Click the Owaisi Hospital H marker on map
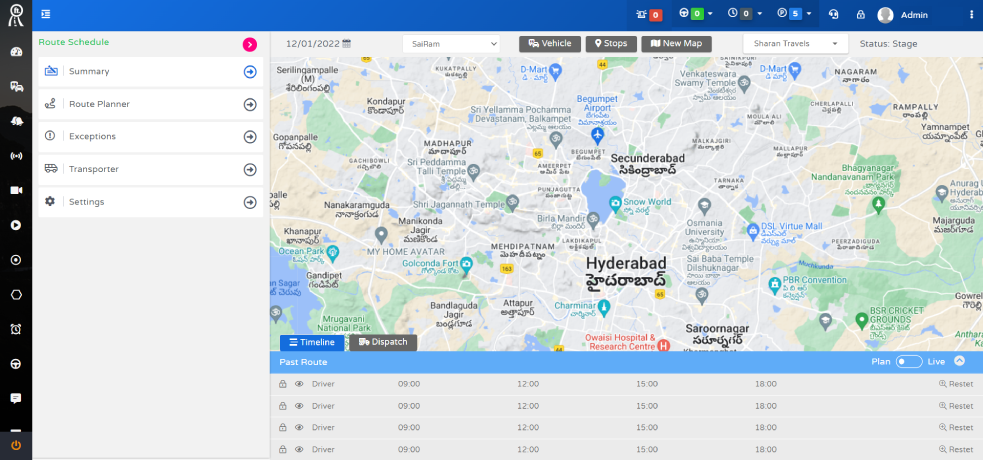This screenshot has width=983, height=460. pyautogui.click(x=663, y=345)
